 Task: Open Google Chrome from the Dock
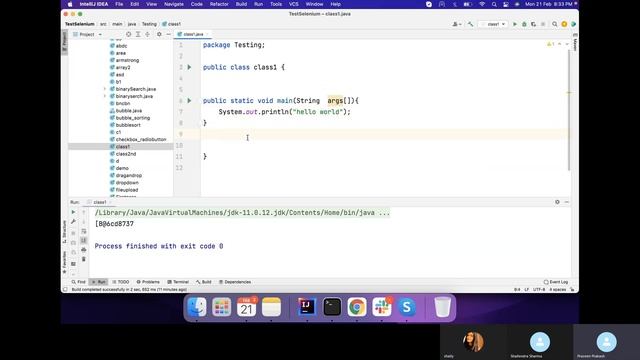pos(357,307)
